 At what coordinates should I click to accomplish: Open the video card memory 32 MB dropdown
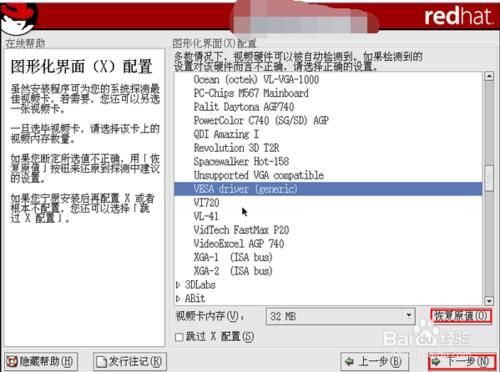340,316
